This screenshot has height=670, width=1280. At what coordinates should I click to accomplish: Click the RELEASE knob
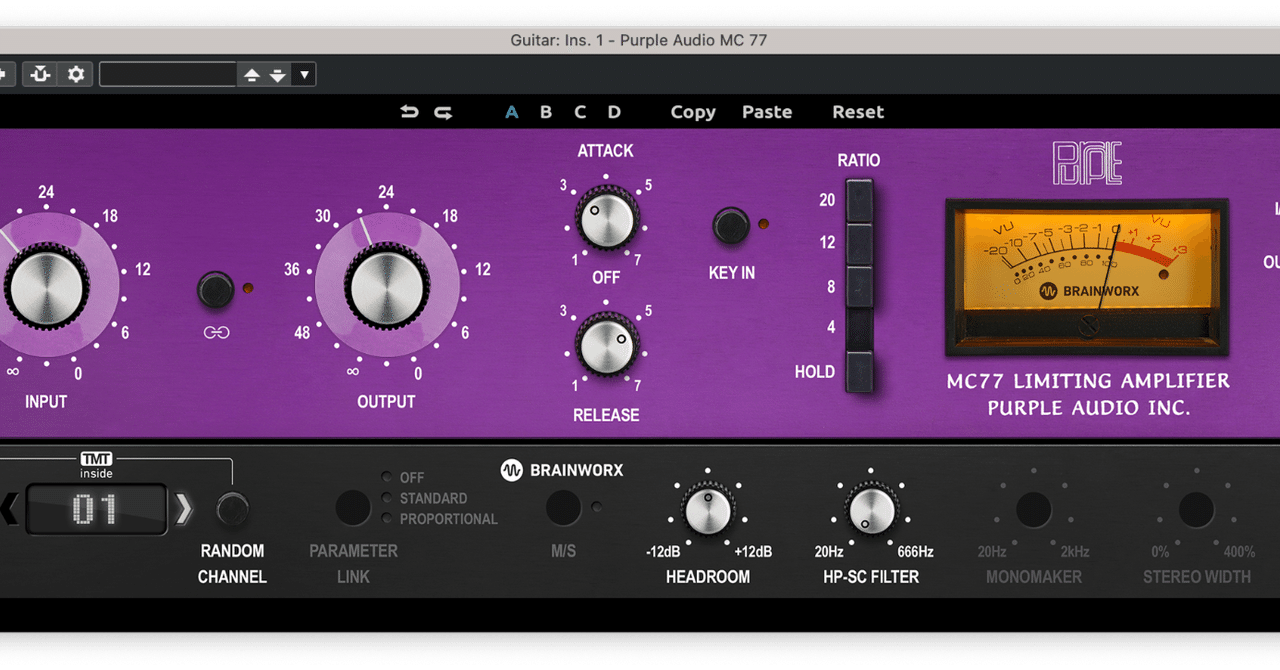point(607,346)
